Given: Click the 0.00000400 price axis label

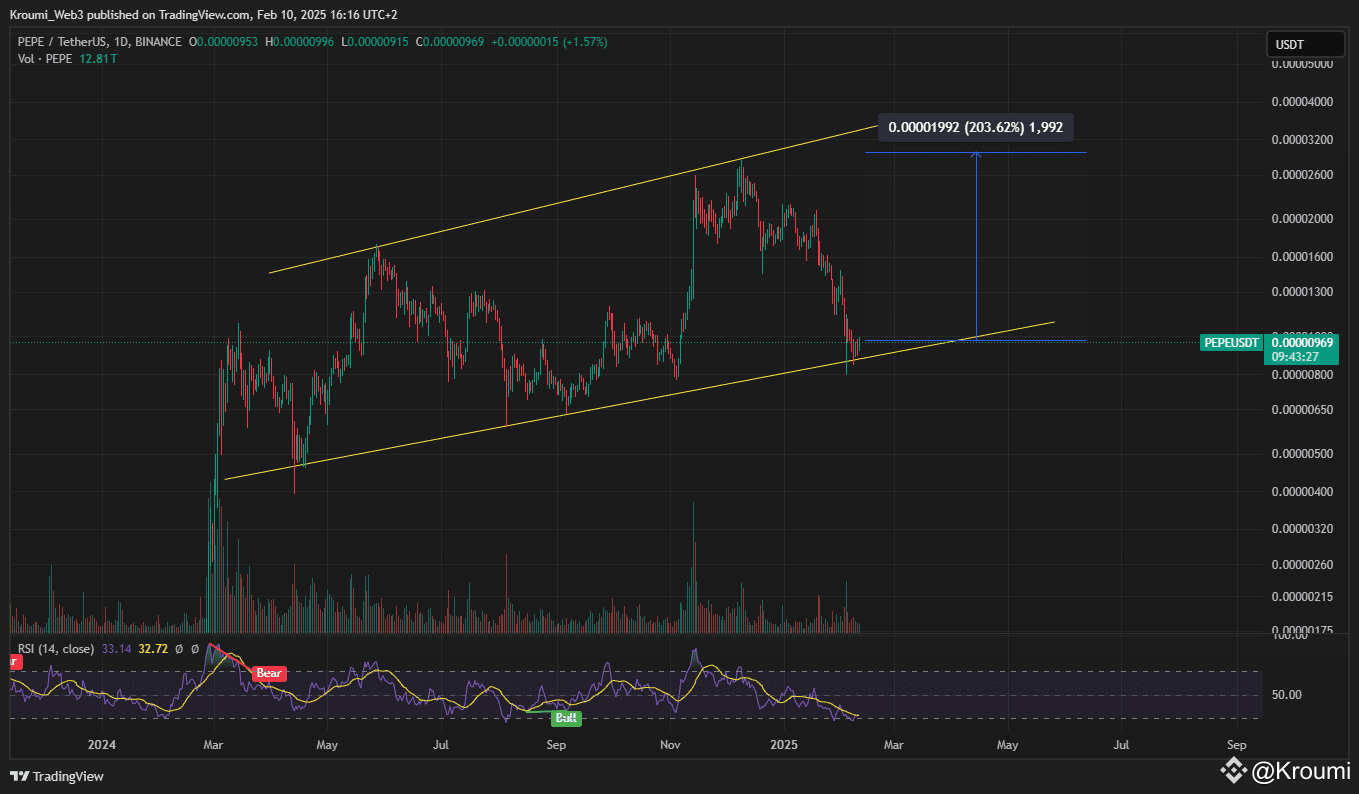Looking at the screenshot, I should 1302,492.
